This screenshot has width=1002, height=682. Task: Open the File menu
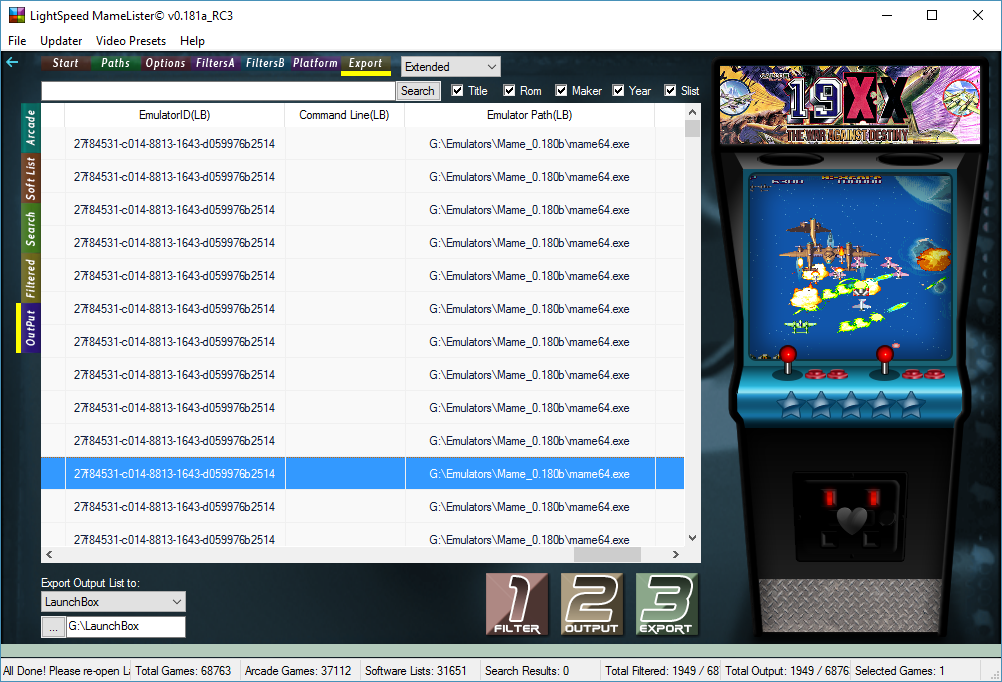(x=17, y=41)
